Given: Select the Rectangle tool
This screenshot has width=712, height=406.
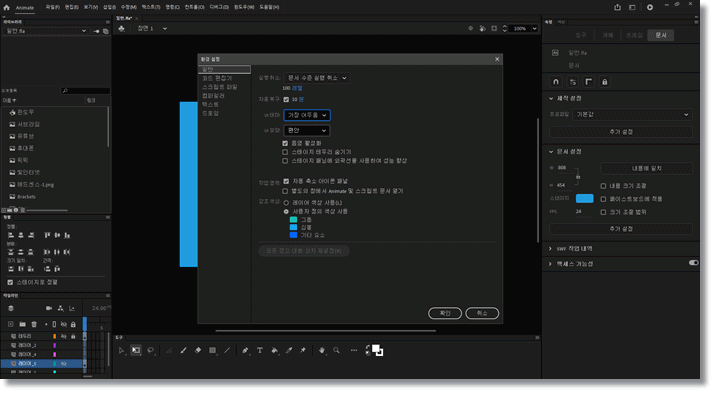Looking at the screenshot, I should 213,351.
